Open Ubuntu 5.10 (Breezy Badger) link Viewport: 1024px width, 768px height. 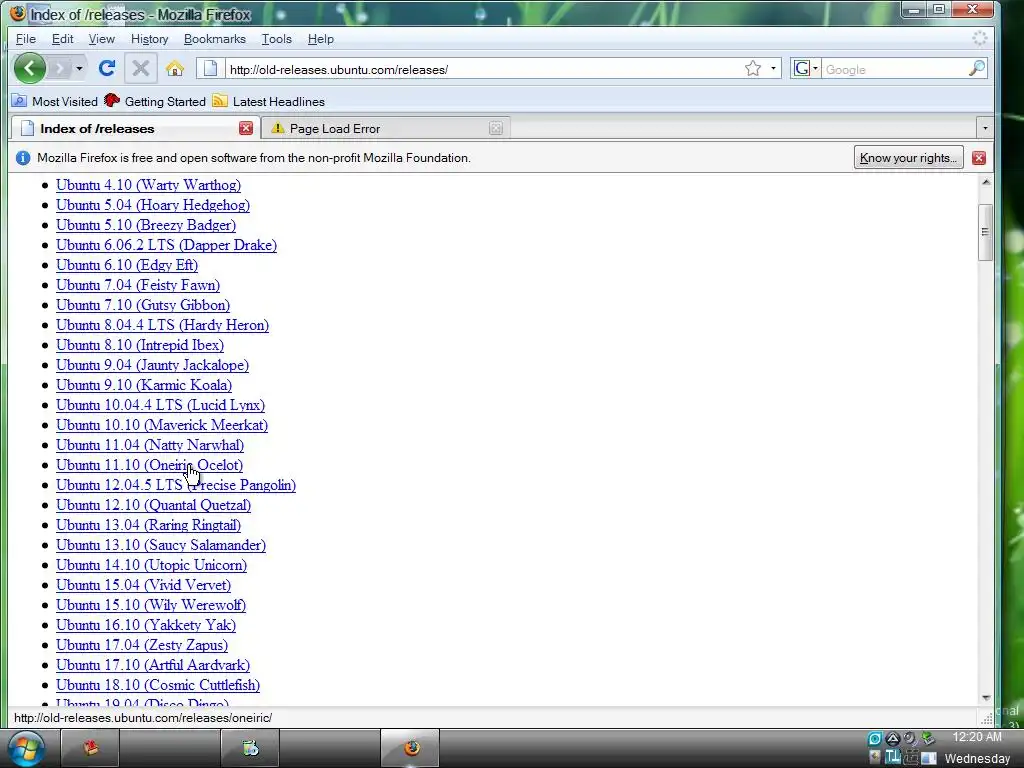146,225
